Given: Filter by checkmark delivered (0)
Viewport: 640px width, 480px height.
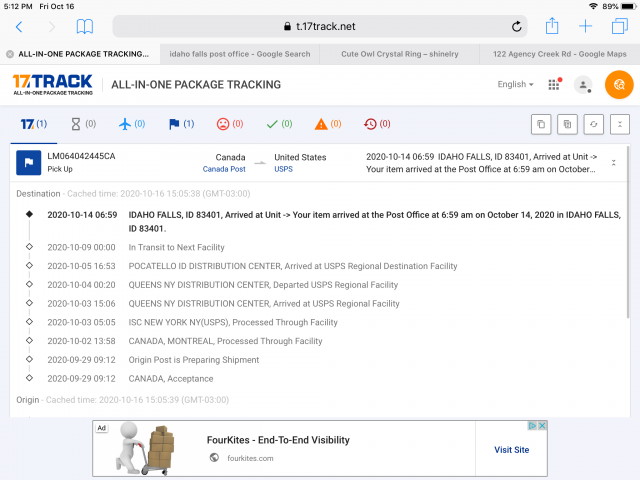Looking at the screenshot, I should coord(279,124).
